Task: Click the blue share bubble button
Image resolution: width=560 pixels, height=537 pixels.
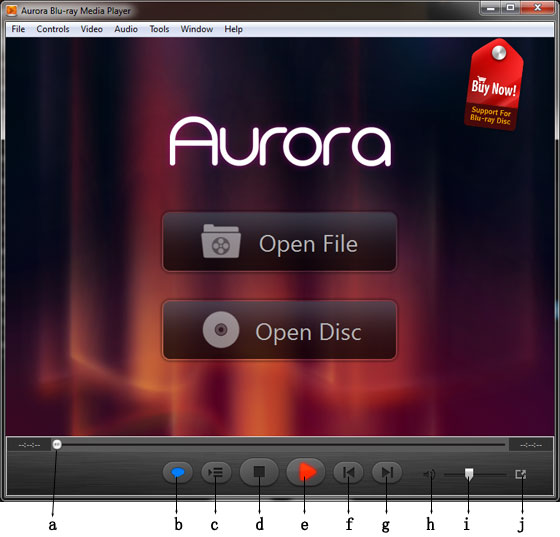Action: 178,472
